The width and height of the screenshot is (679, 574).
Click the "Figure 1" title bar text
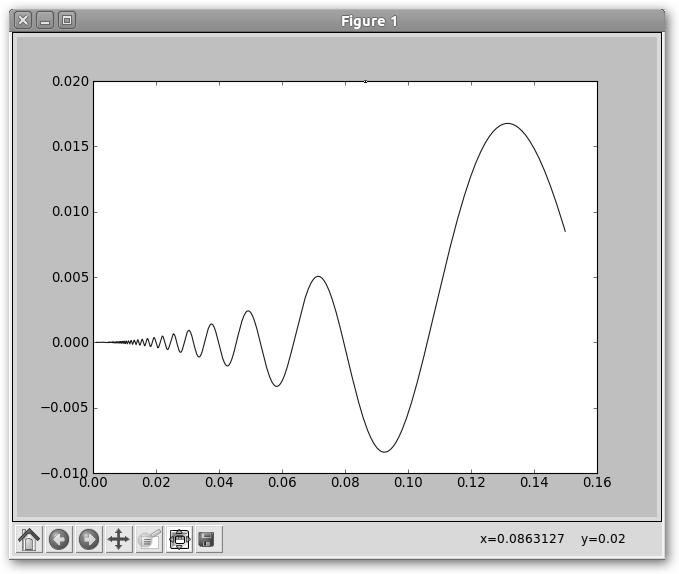click(369, 21)
